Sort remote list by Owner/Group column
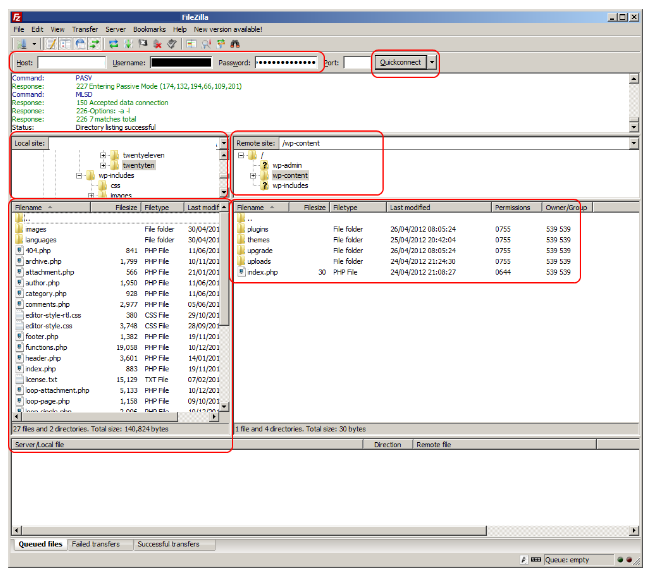 tap(568, 208)
